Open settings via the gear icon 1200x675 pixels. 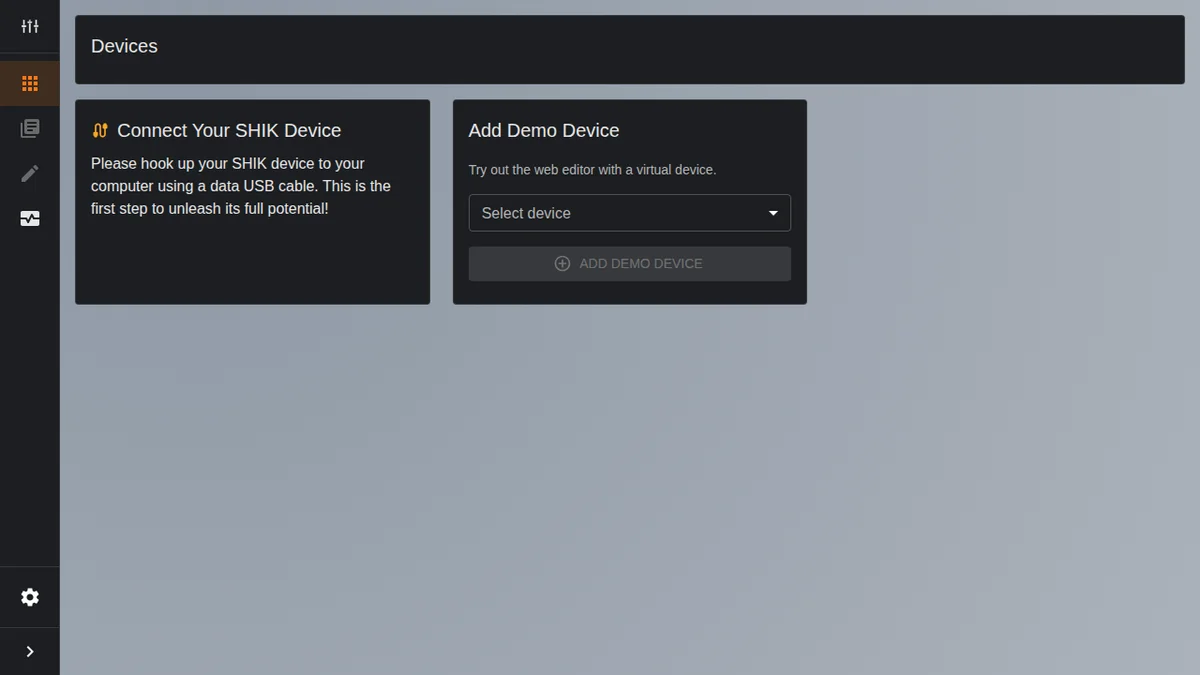30,597
